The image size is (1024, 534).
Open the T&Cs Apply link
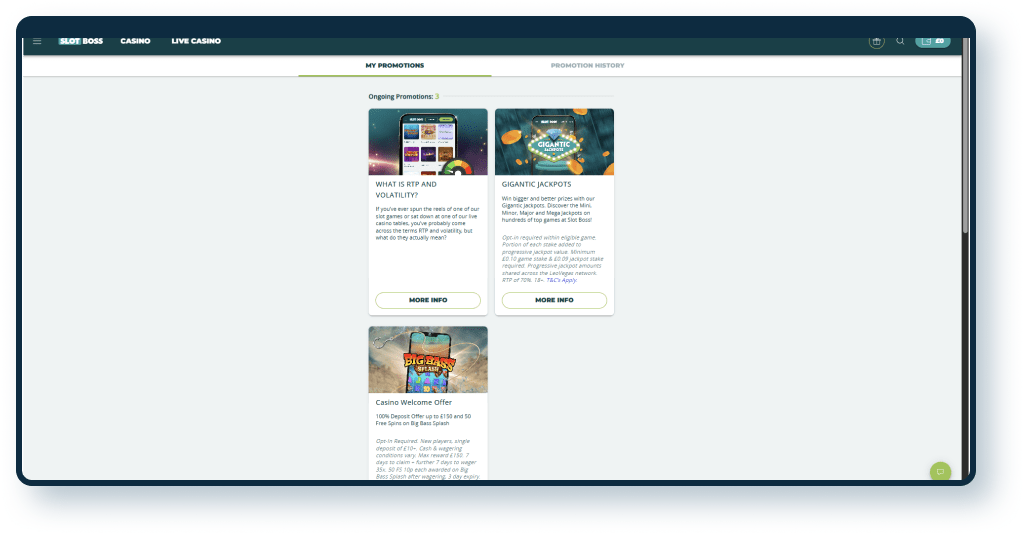pyautogui.click(x=561, y=280)
